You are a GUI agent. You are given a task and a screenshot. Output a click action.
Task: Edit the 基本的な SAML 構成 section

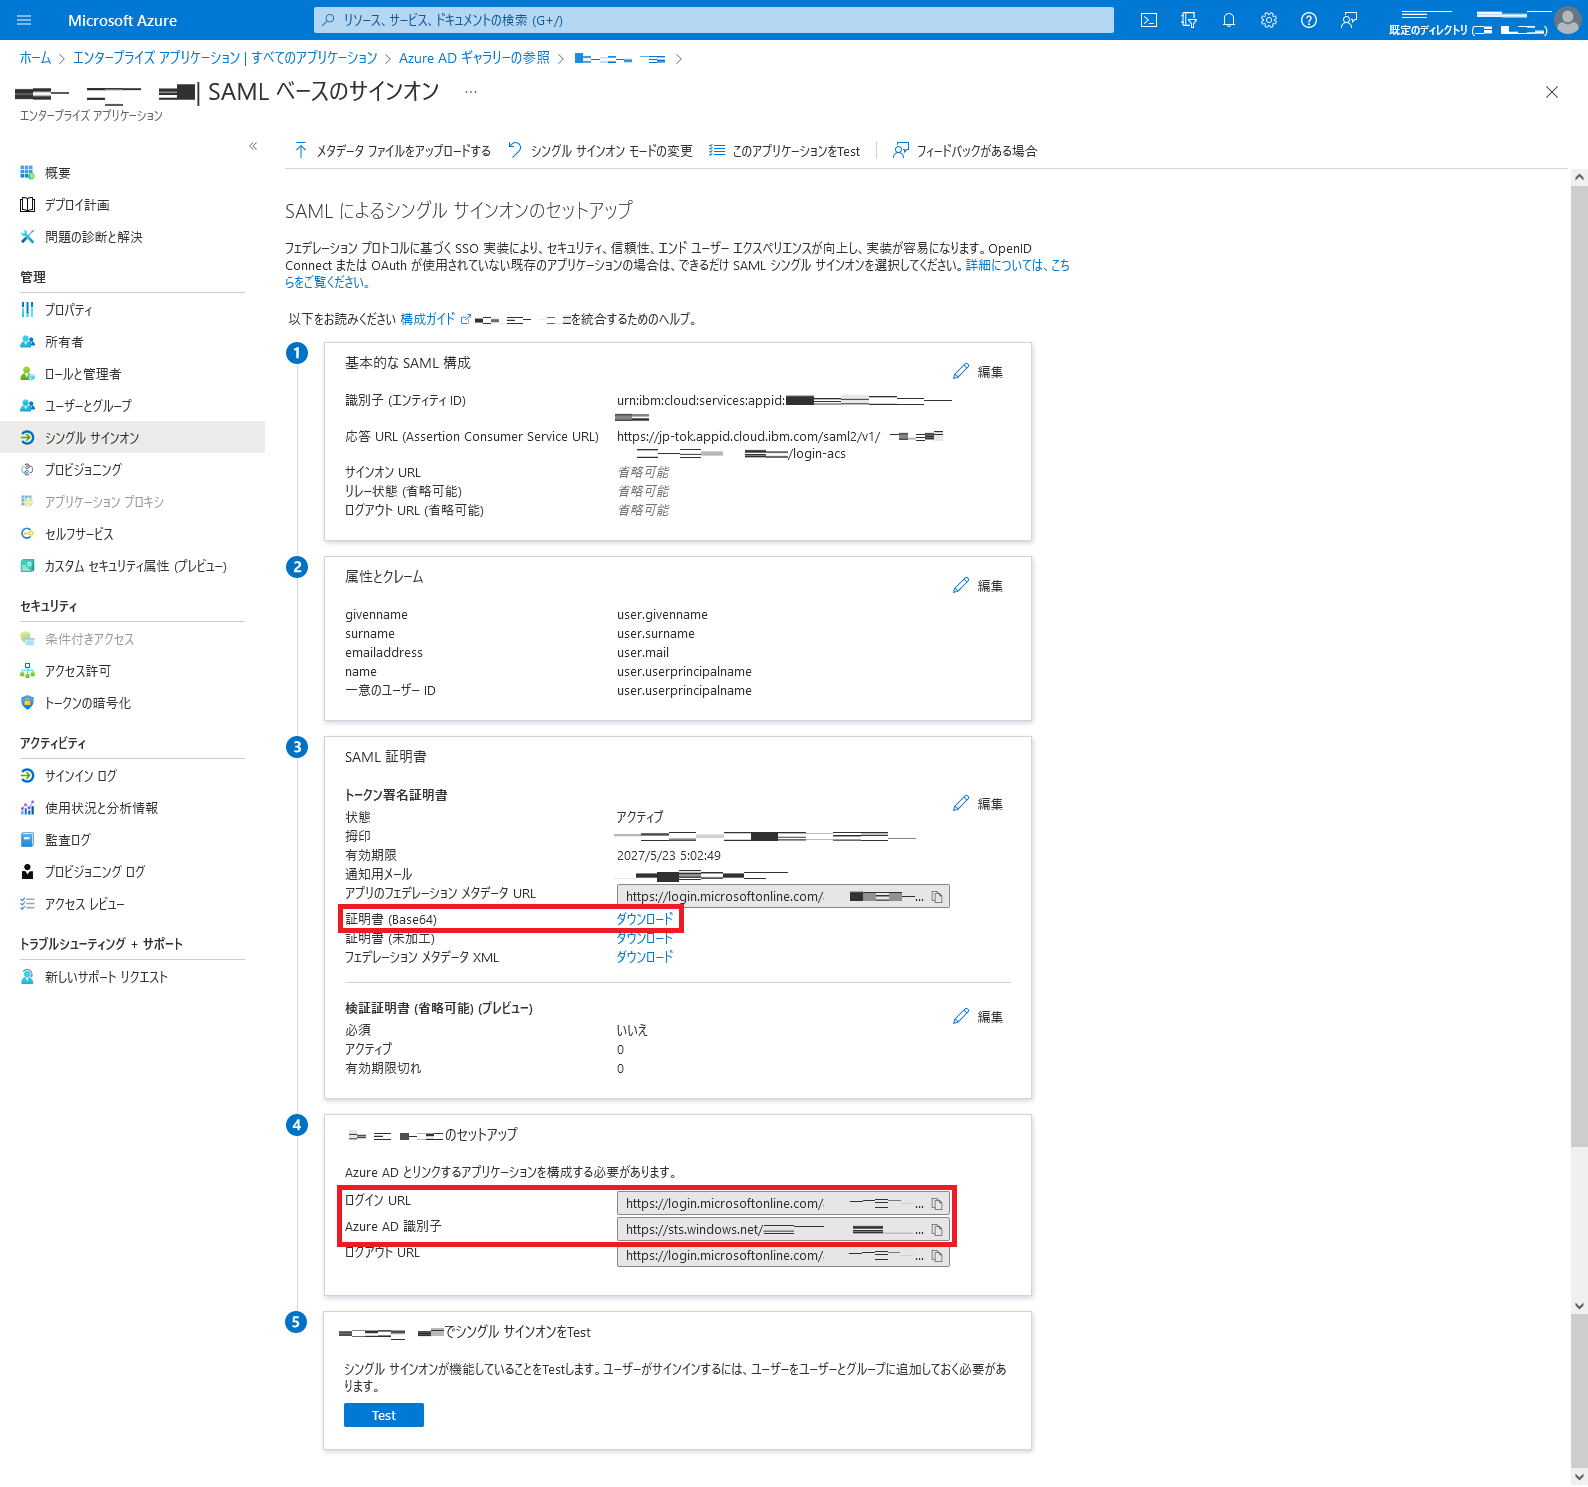point(978,372)
